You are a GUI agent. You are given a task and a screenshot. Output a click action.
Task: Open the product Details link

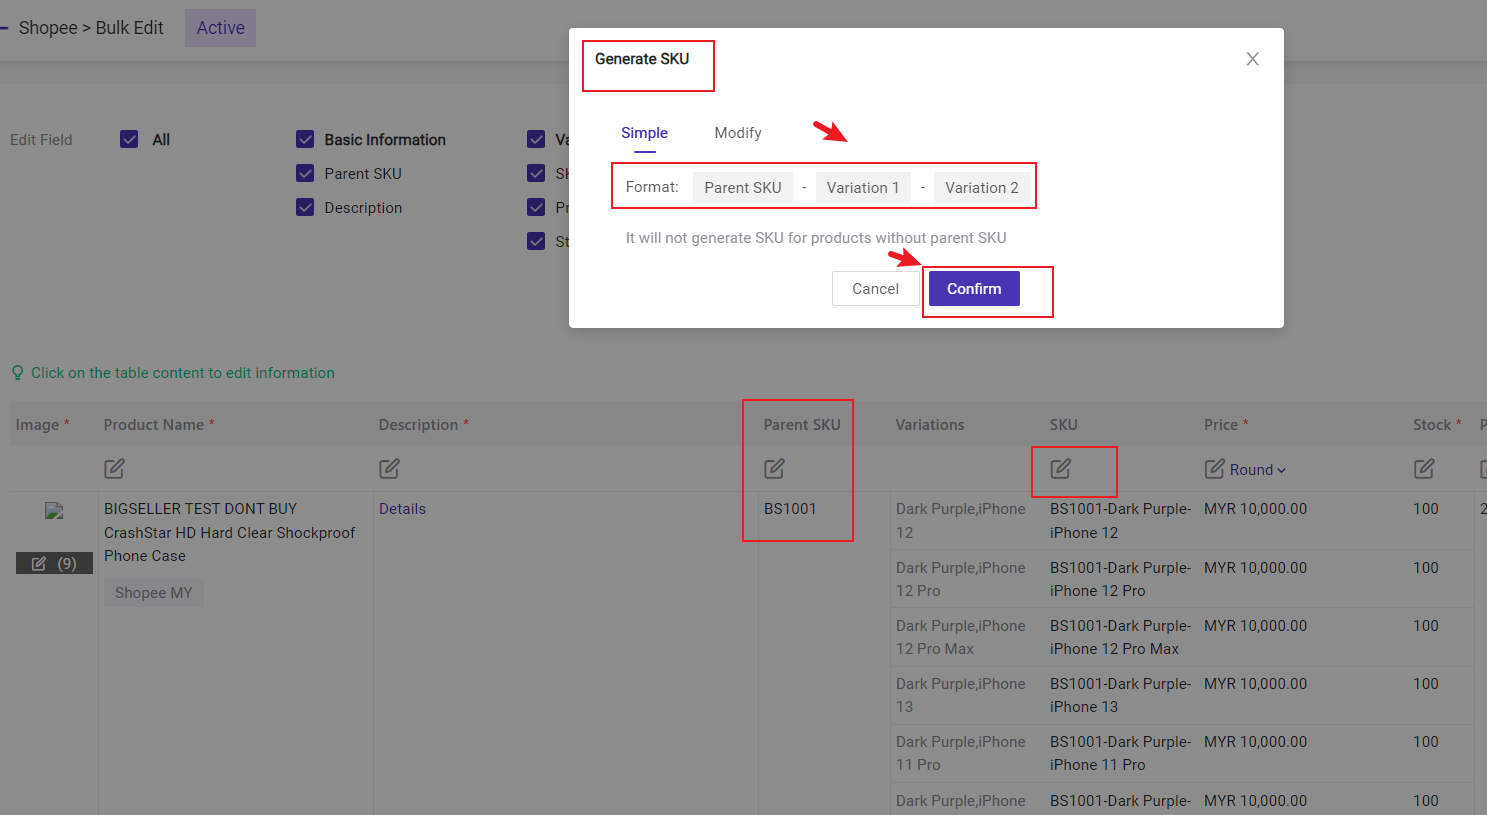point(402,508)
